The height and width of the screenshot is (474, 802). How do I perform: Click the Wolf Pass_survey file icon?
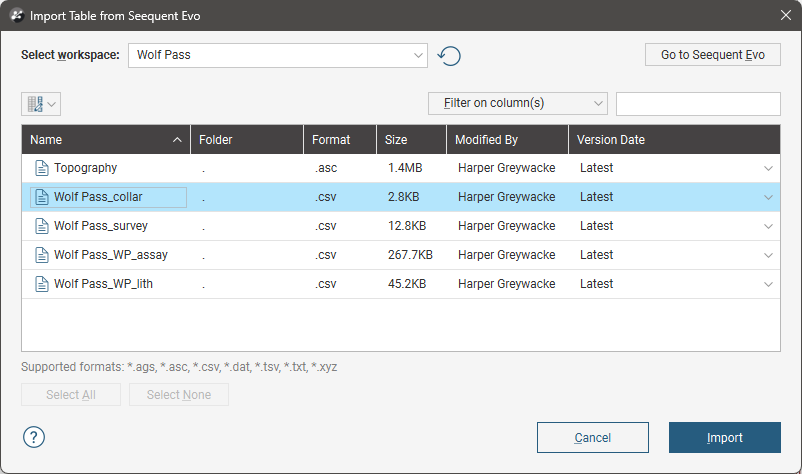(x=42, y=226)
